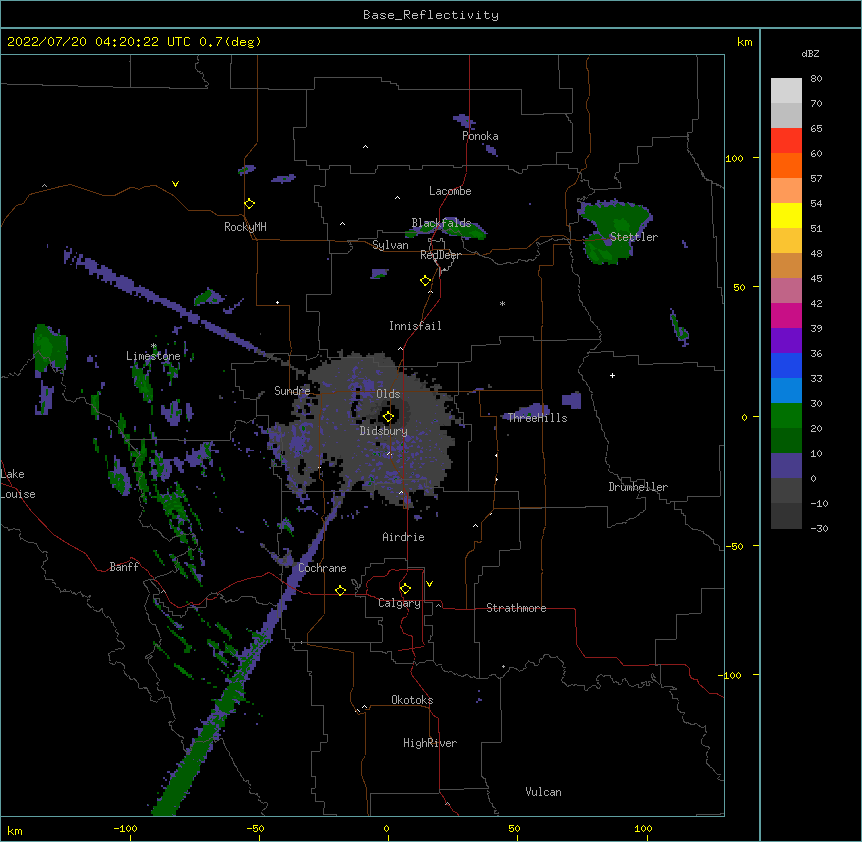Select the Ponoka town label
The image size is (862, 842).
(480, 136)
